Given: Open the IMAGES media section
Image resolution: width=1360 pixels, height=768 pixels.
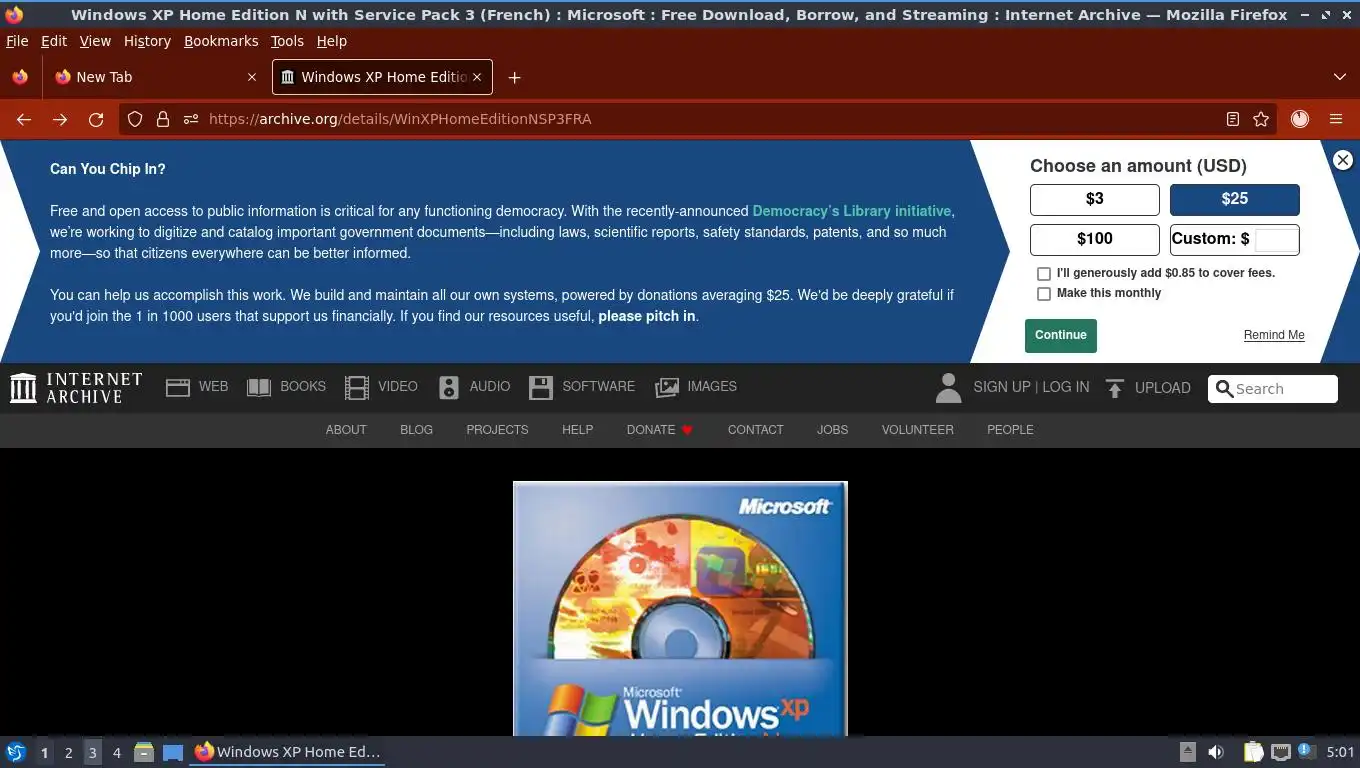Looking at the screenshot, I should click(x=696, y=387).
